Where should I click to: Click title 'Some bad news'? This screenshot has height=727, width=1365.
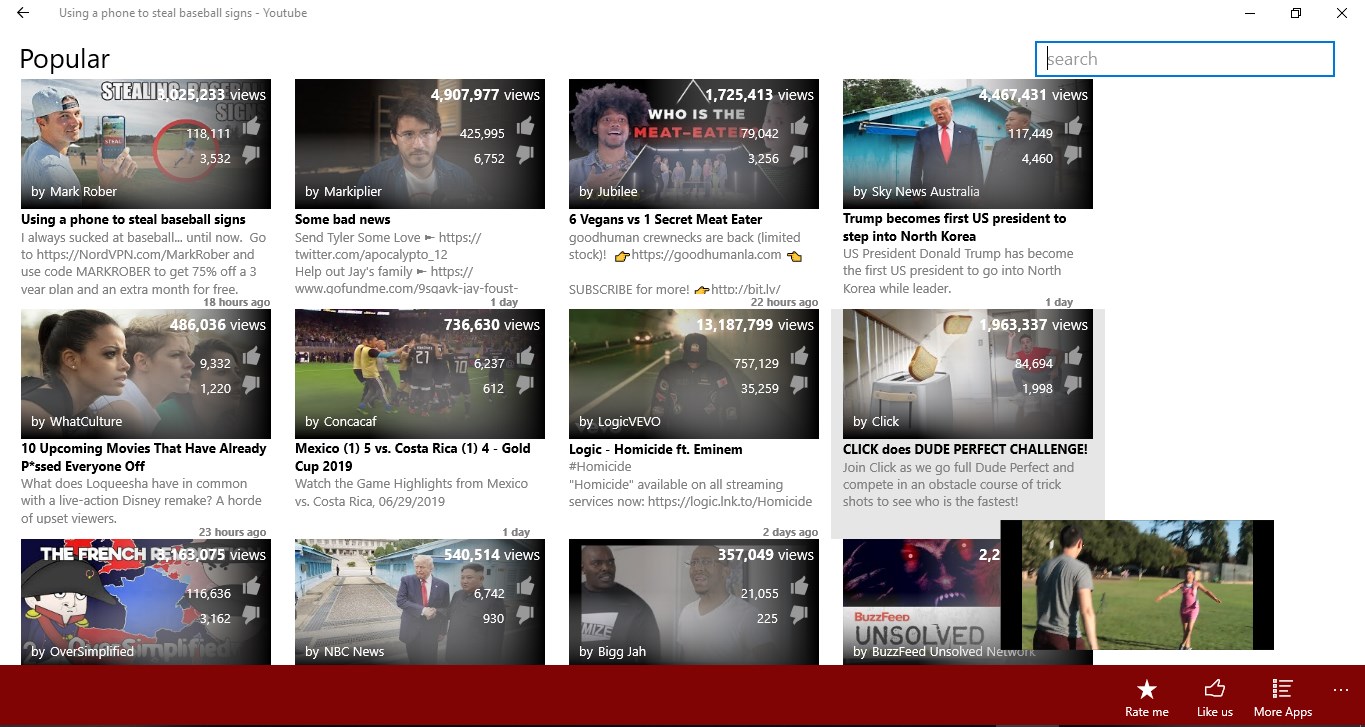click(x=343, y=219)
